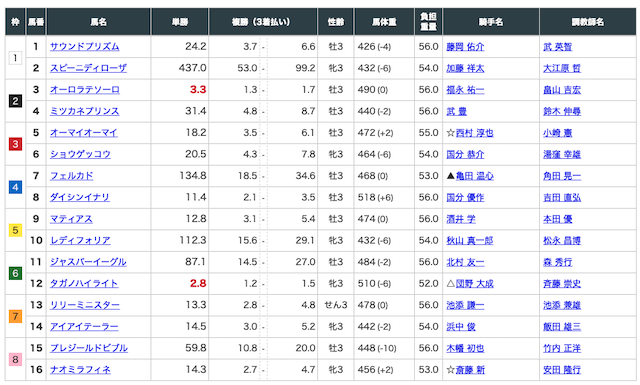
Task: Click jockey link 浜中 俊
Action: coord(461,327)
